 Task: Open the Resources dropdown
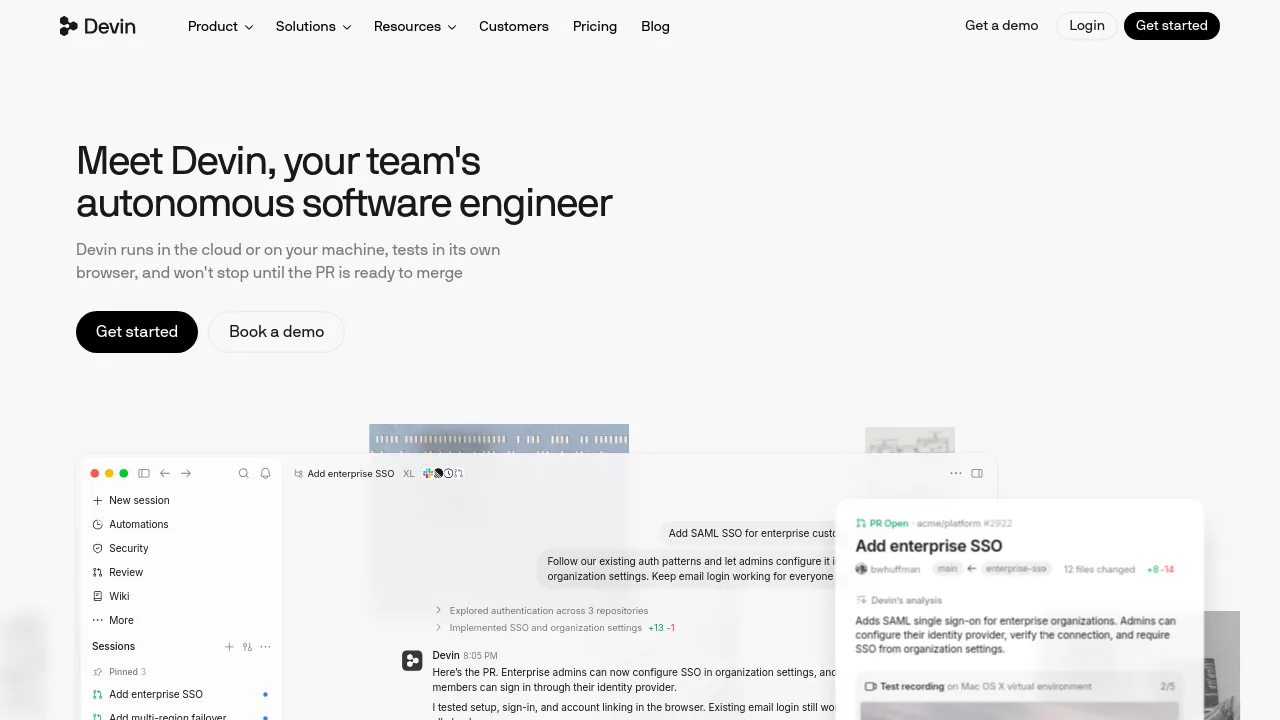point(415,26)
